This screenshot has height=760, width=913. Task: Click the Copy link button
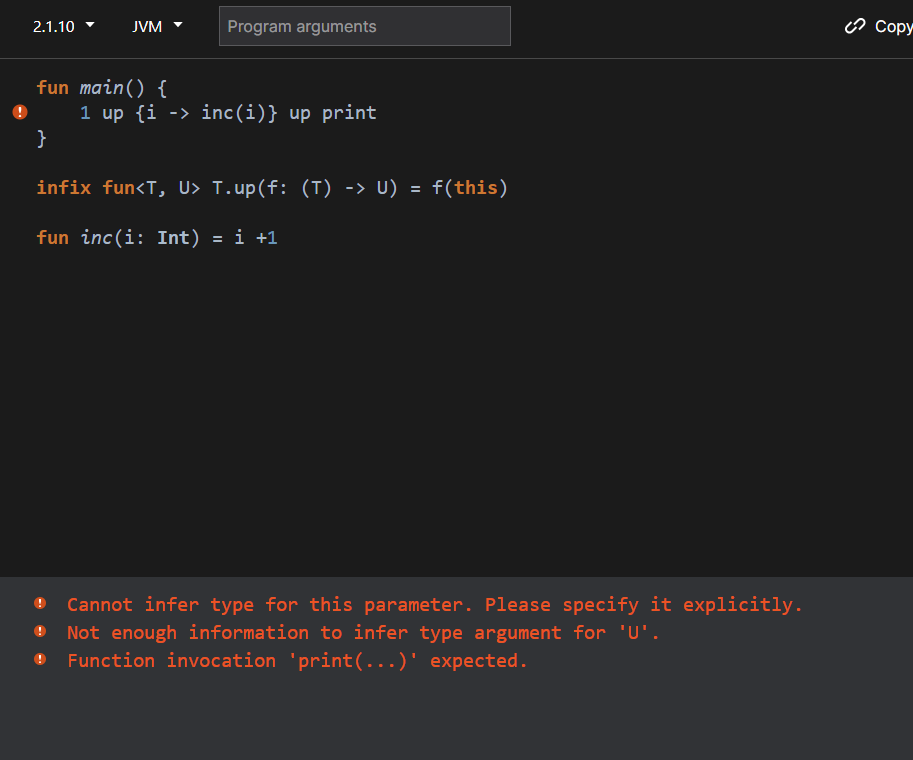point(879,26)
